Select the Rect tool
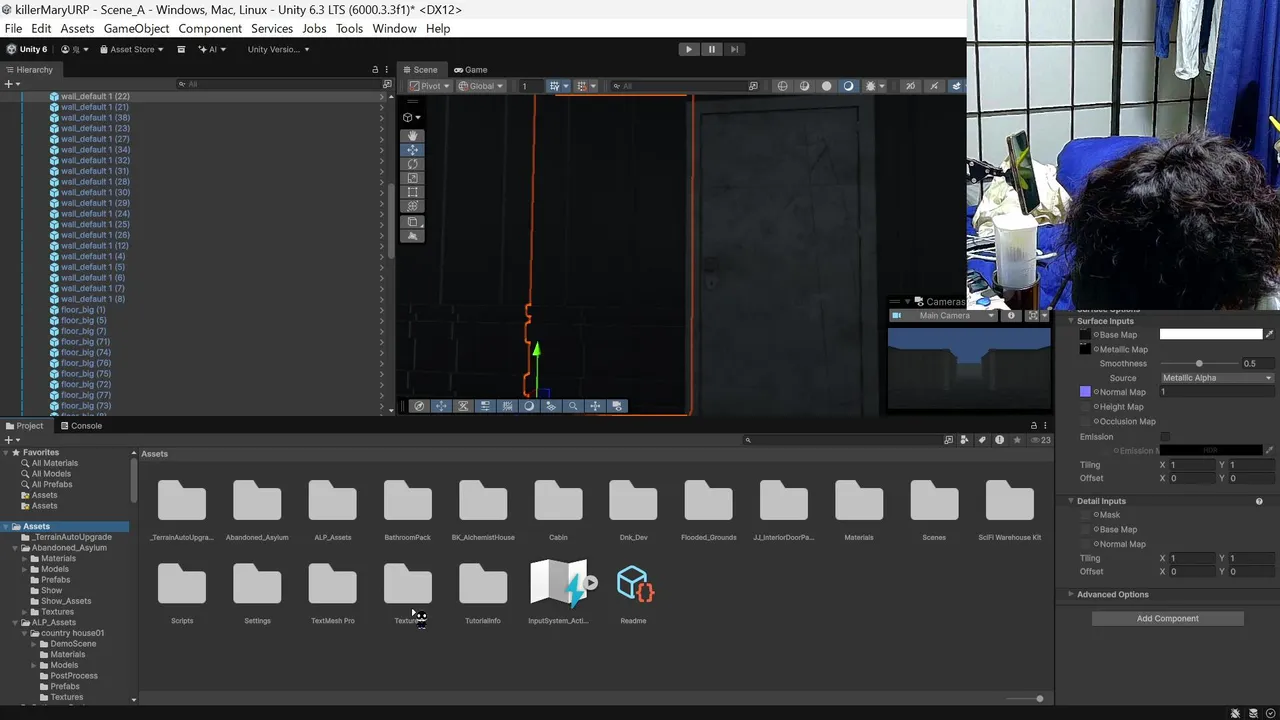This screenshot has height=720, width=1280. 412,192
